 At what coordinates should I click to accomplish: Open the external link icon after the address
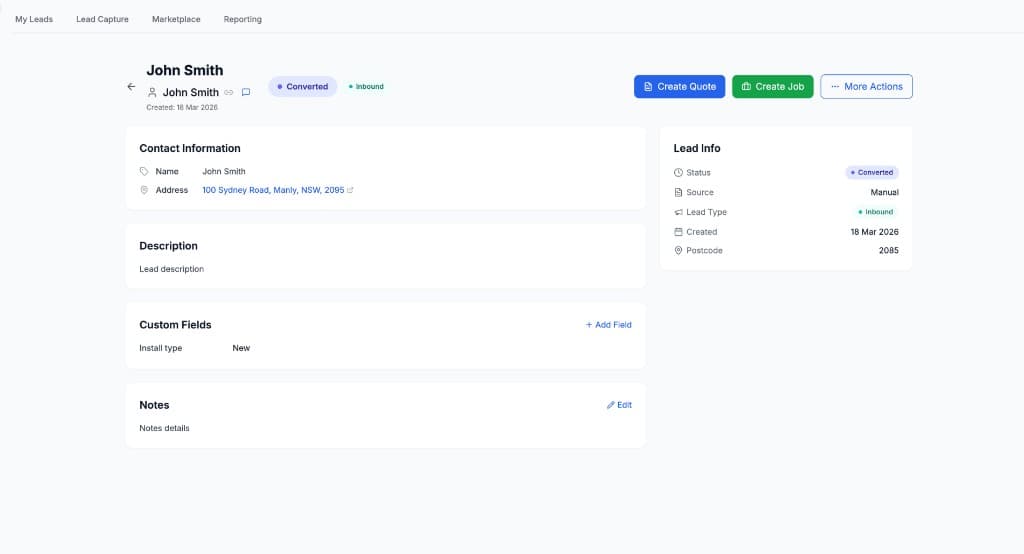350,190
